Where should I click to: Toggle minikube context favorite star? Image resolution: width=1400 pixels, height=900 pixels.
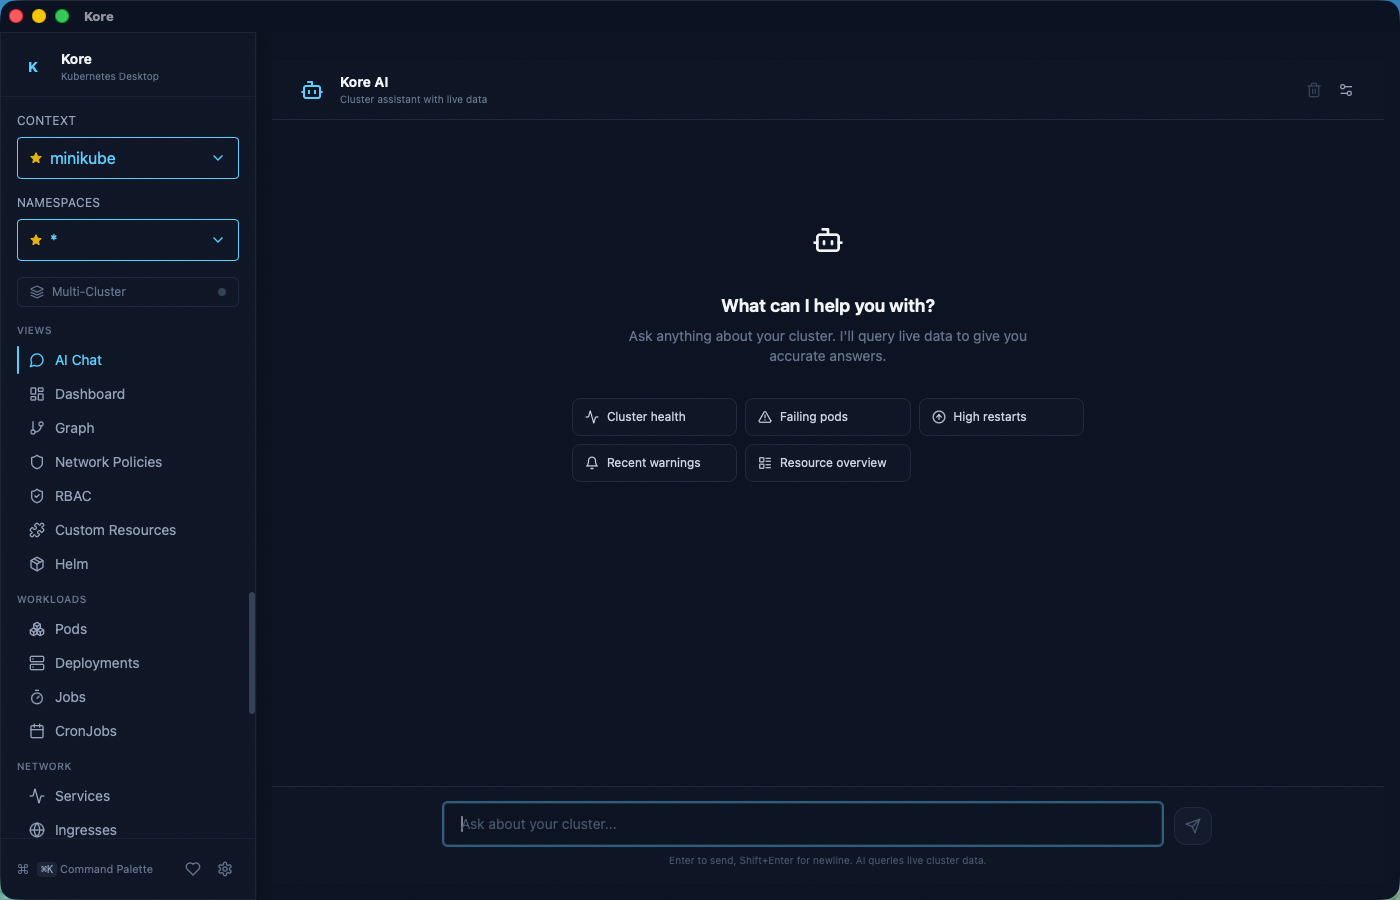click(36, 157)
